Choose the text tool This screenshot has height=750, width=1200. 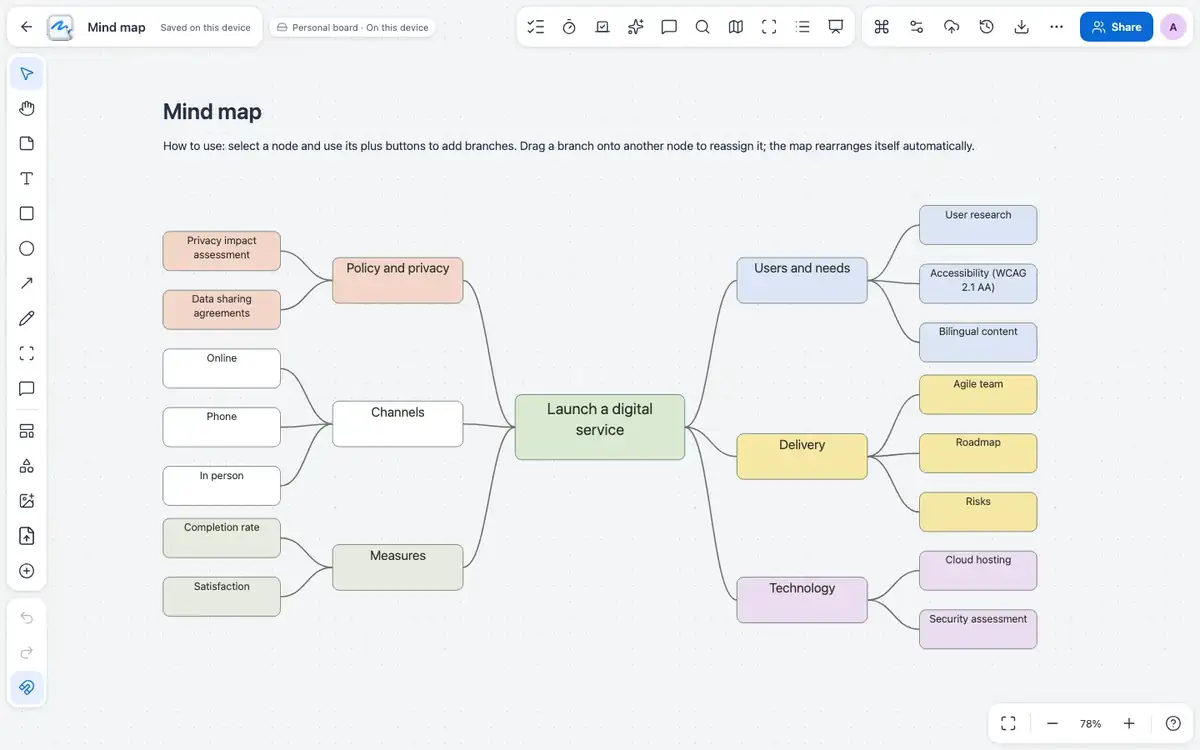[27, 179]
